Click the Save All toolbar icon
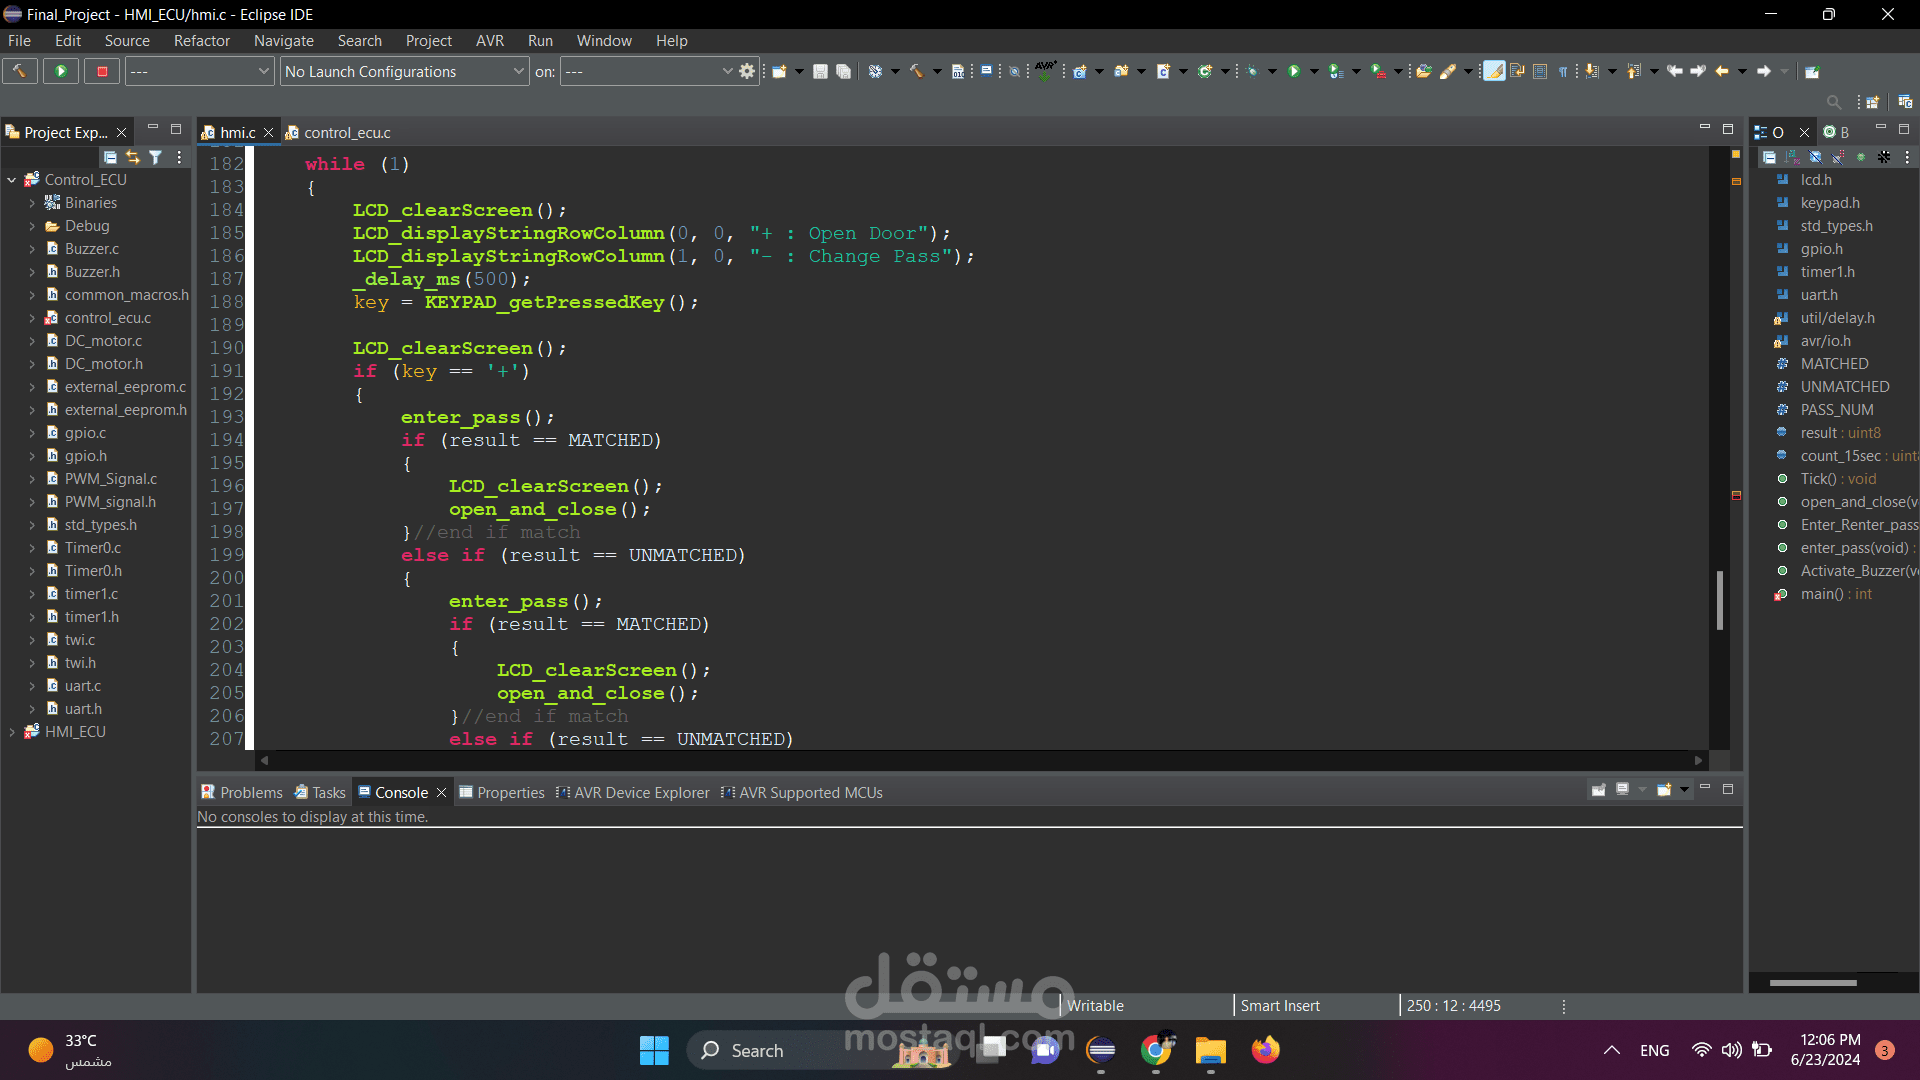Viewport: 1920px width, 1080px height. tap(843, 71)
